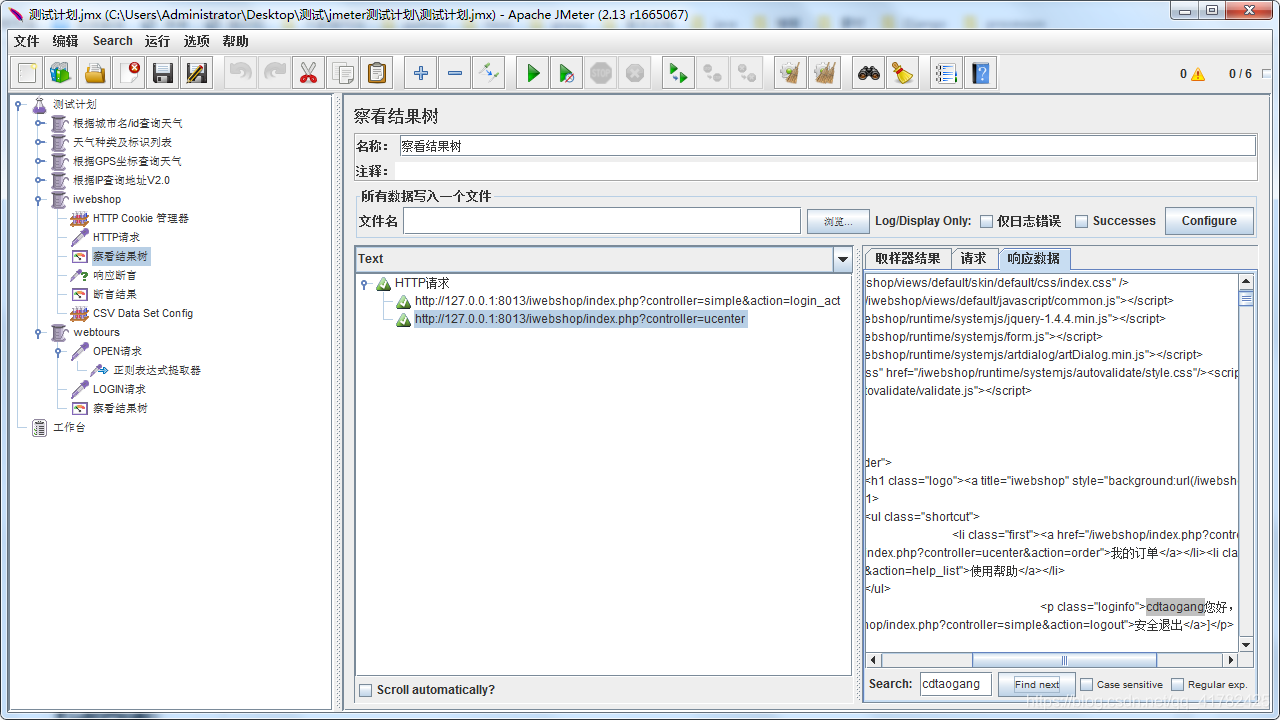Click the response vertical scrollbar thumb
Image resolution: width=1280 pixels, height=720 pixels.
[x=1246, y=298]
